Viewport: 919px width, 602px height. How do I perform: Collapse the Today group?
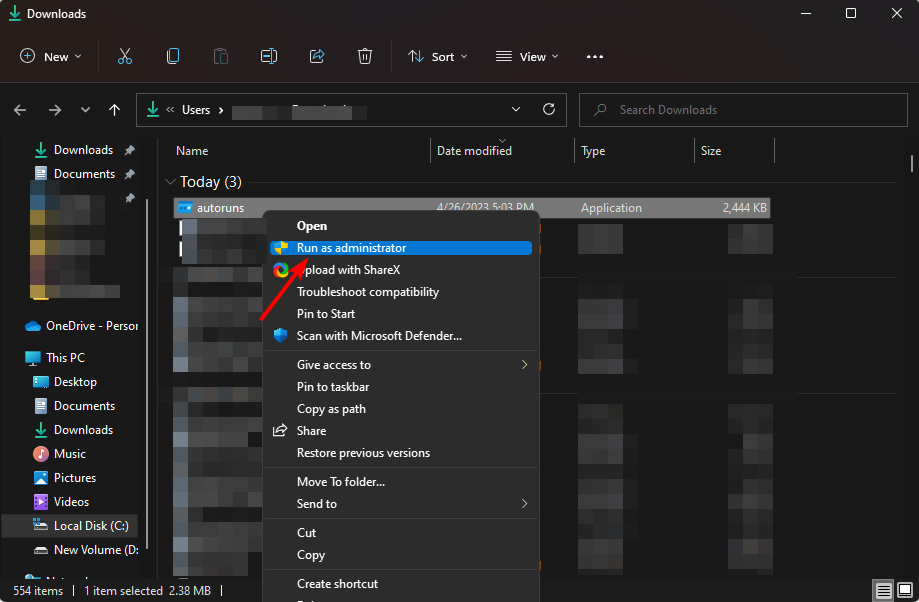pos(171,182)
